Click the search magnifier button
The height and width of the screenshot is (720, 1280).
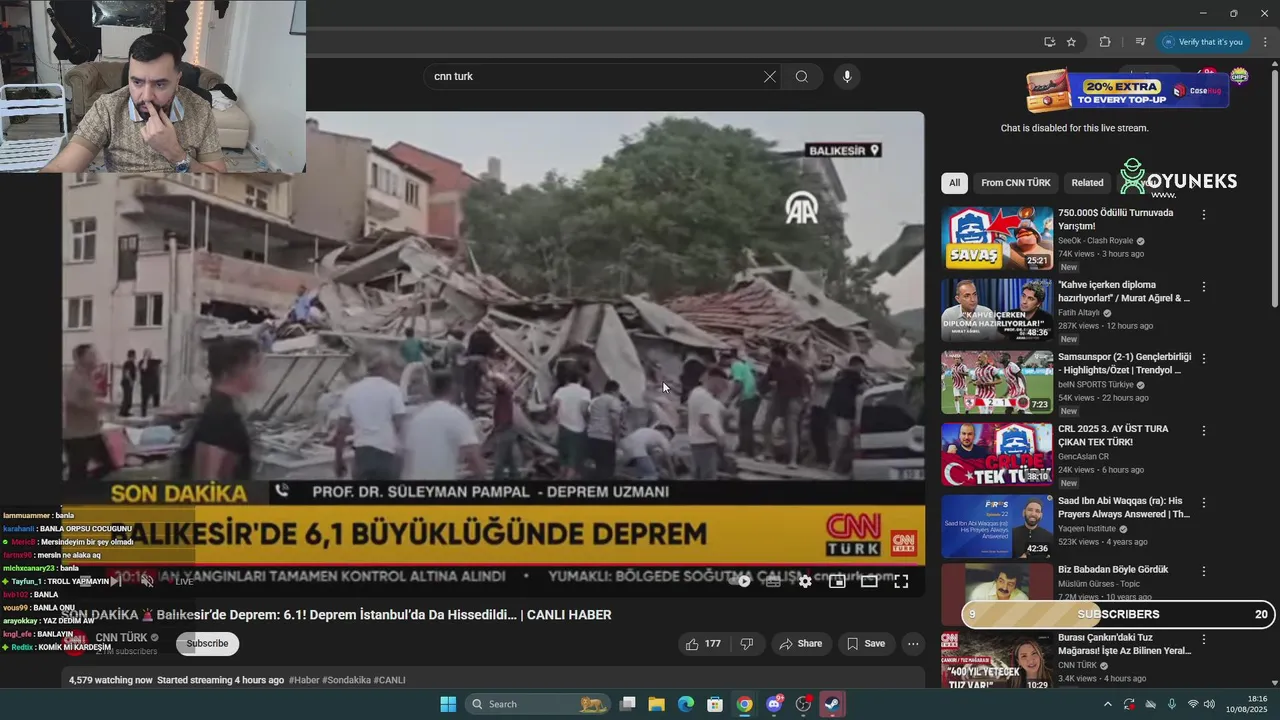pyautogui.click(x=802, y=77)
